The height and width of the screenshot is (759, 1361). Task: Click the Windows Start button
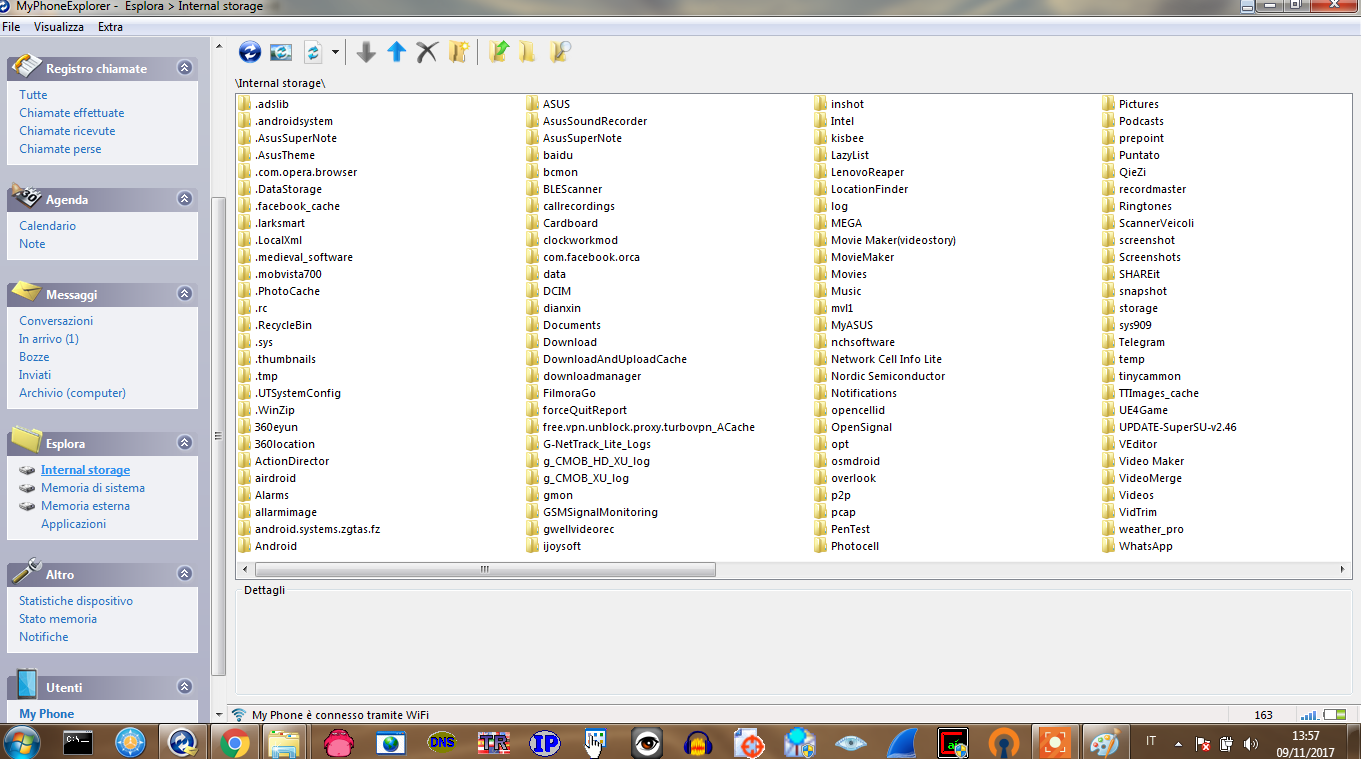(22, 743)
